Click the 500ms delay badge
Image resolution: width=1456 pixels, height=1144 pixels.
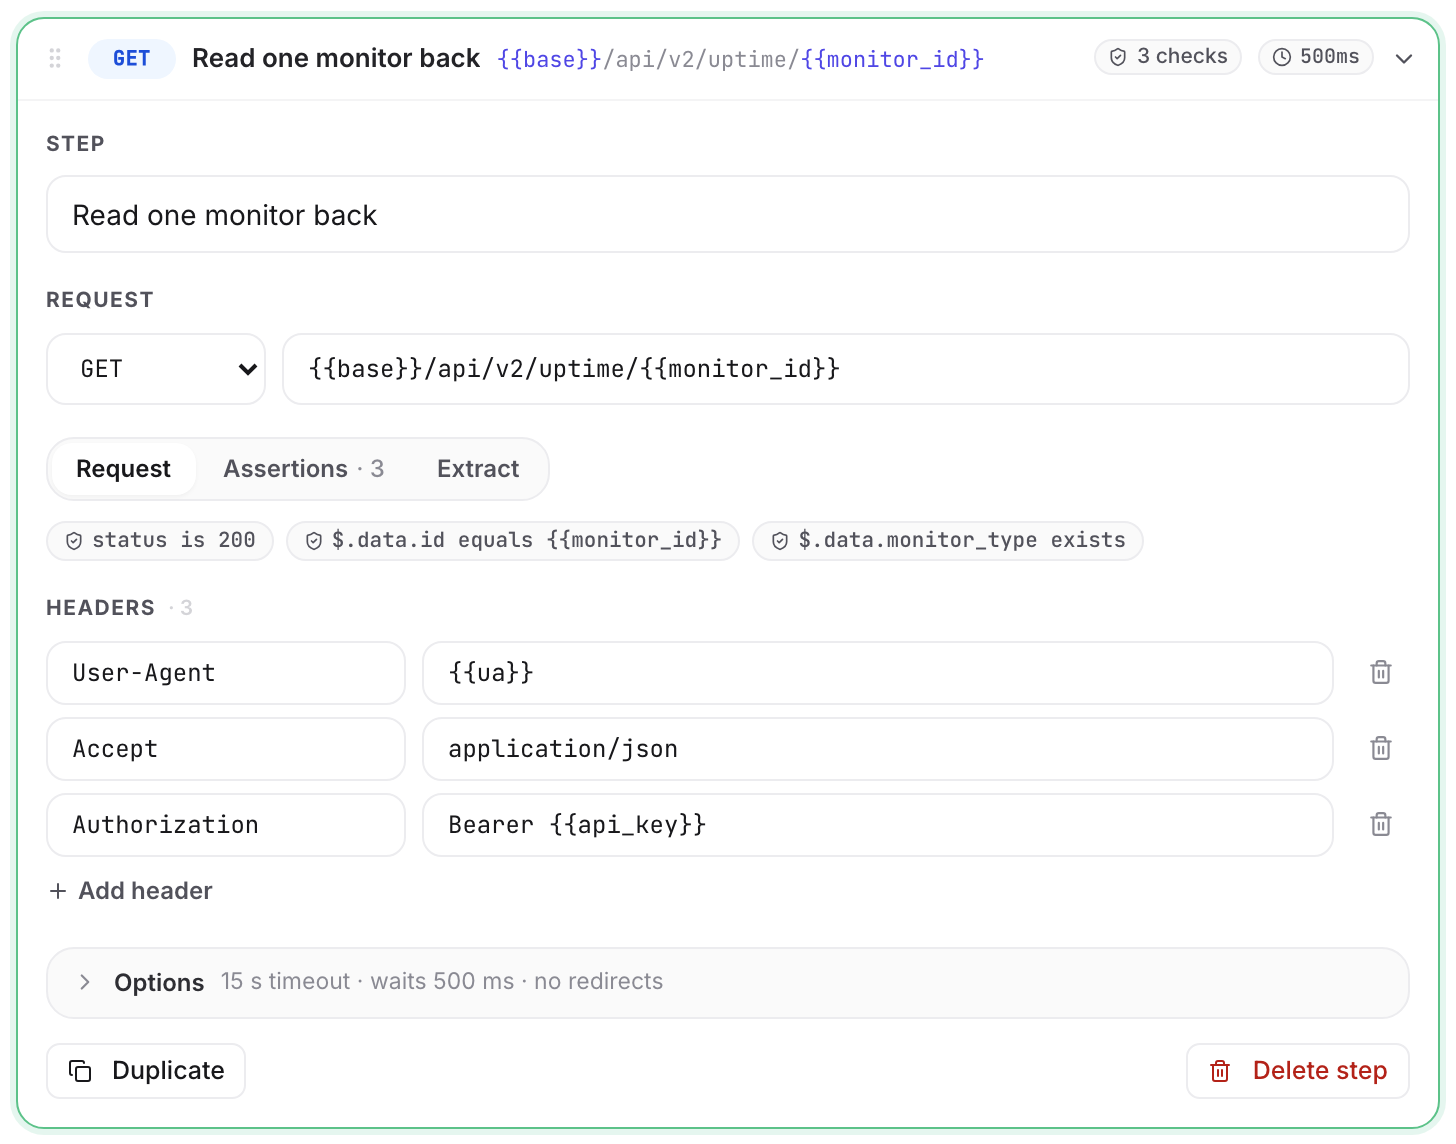(x=1316, y=57)
